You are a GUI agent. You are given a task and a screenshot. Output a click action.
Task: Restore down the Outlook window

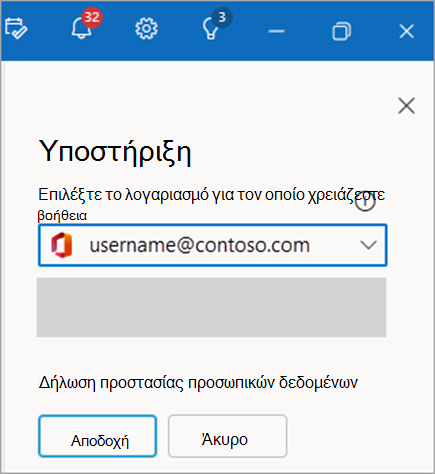coord(342,31)
